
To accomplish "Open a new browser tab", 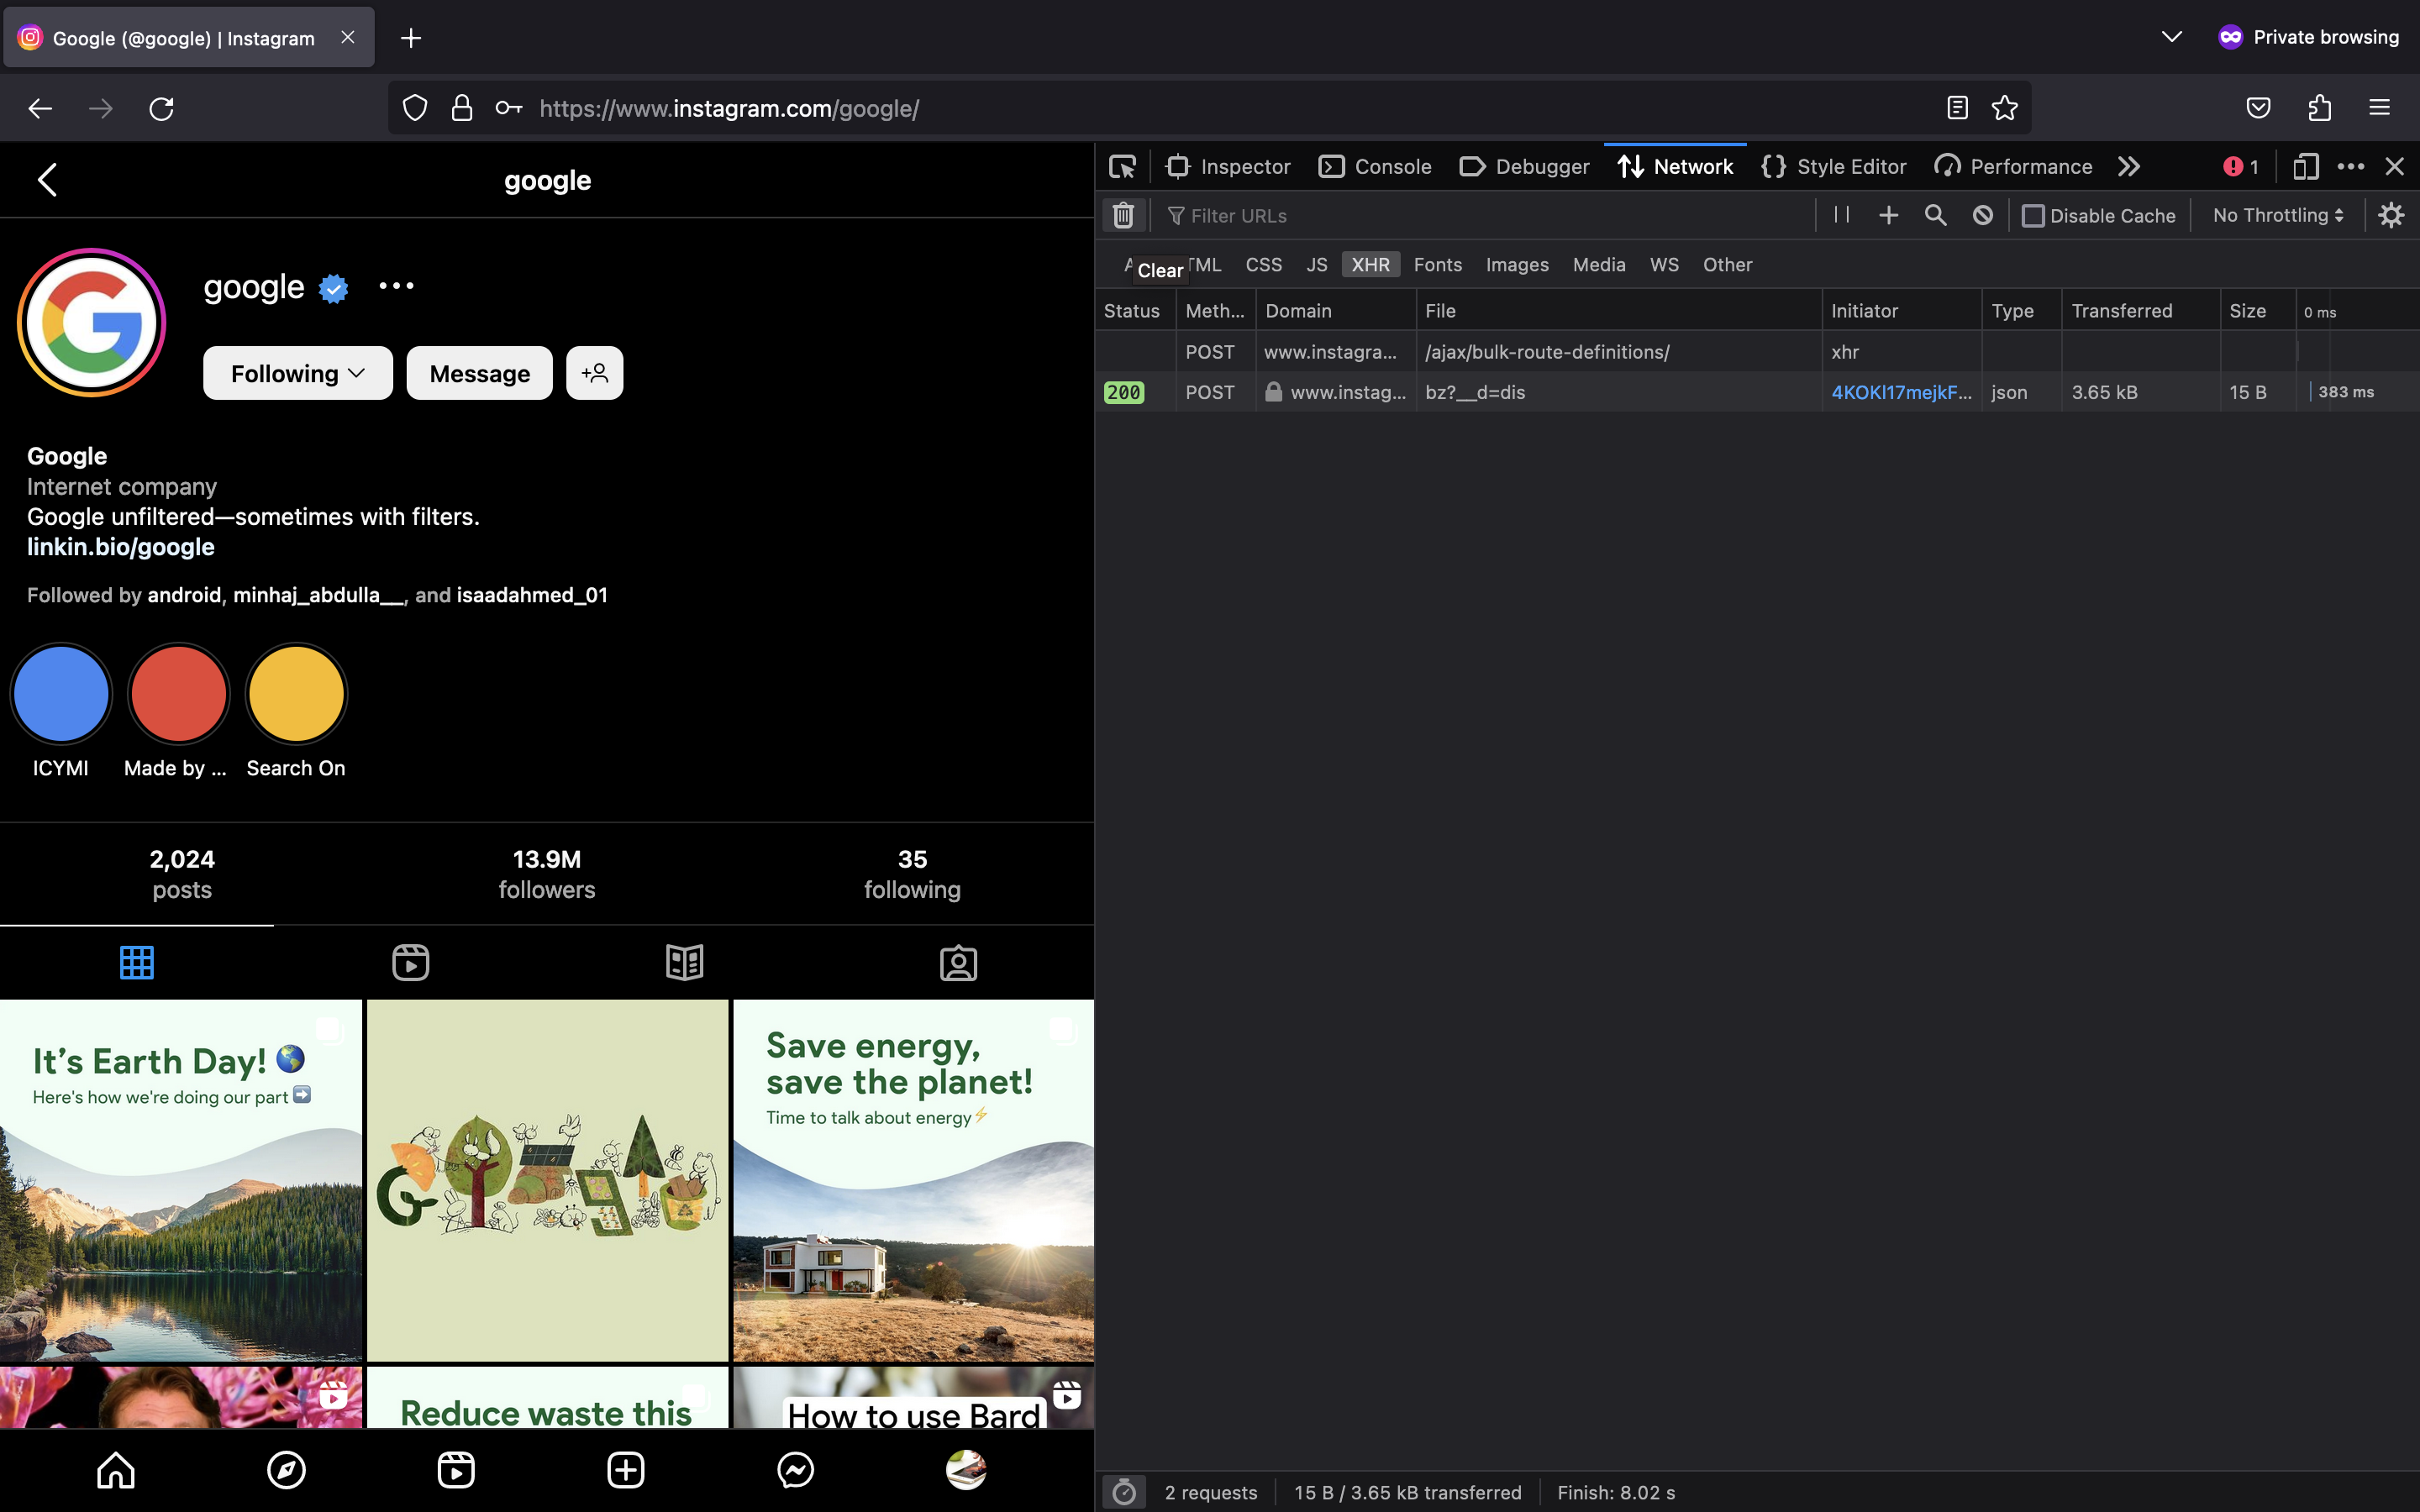I will pos(411,38).
